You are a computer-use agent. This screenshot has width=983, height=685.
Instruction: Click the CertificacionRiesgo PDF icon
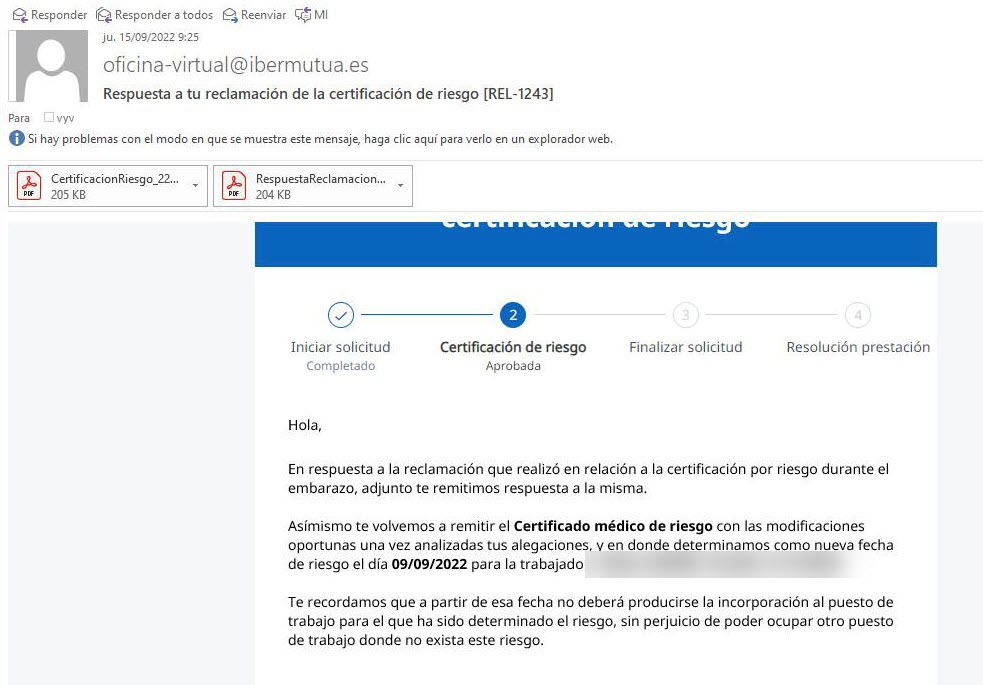coord(30,186)
